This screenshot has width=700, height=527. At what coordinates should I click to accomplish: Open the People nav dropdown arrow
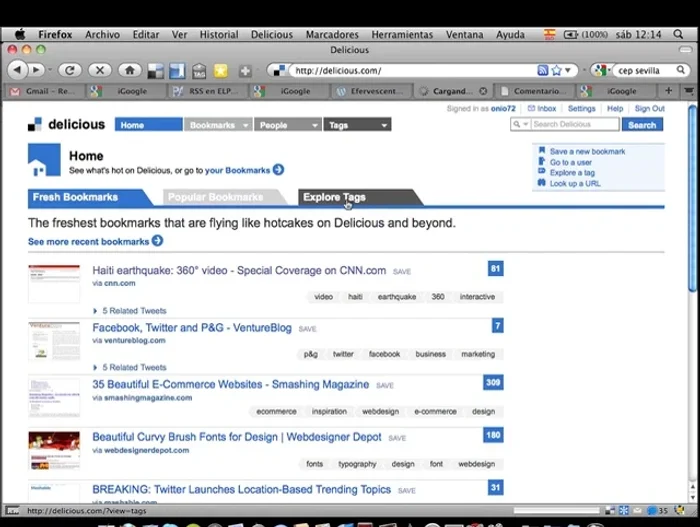315,125
